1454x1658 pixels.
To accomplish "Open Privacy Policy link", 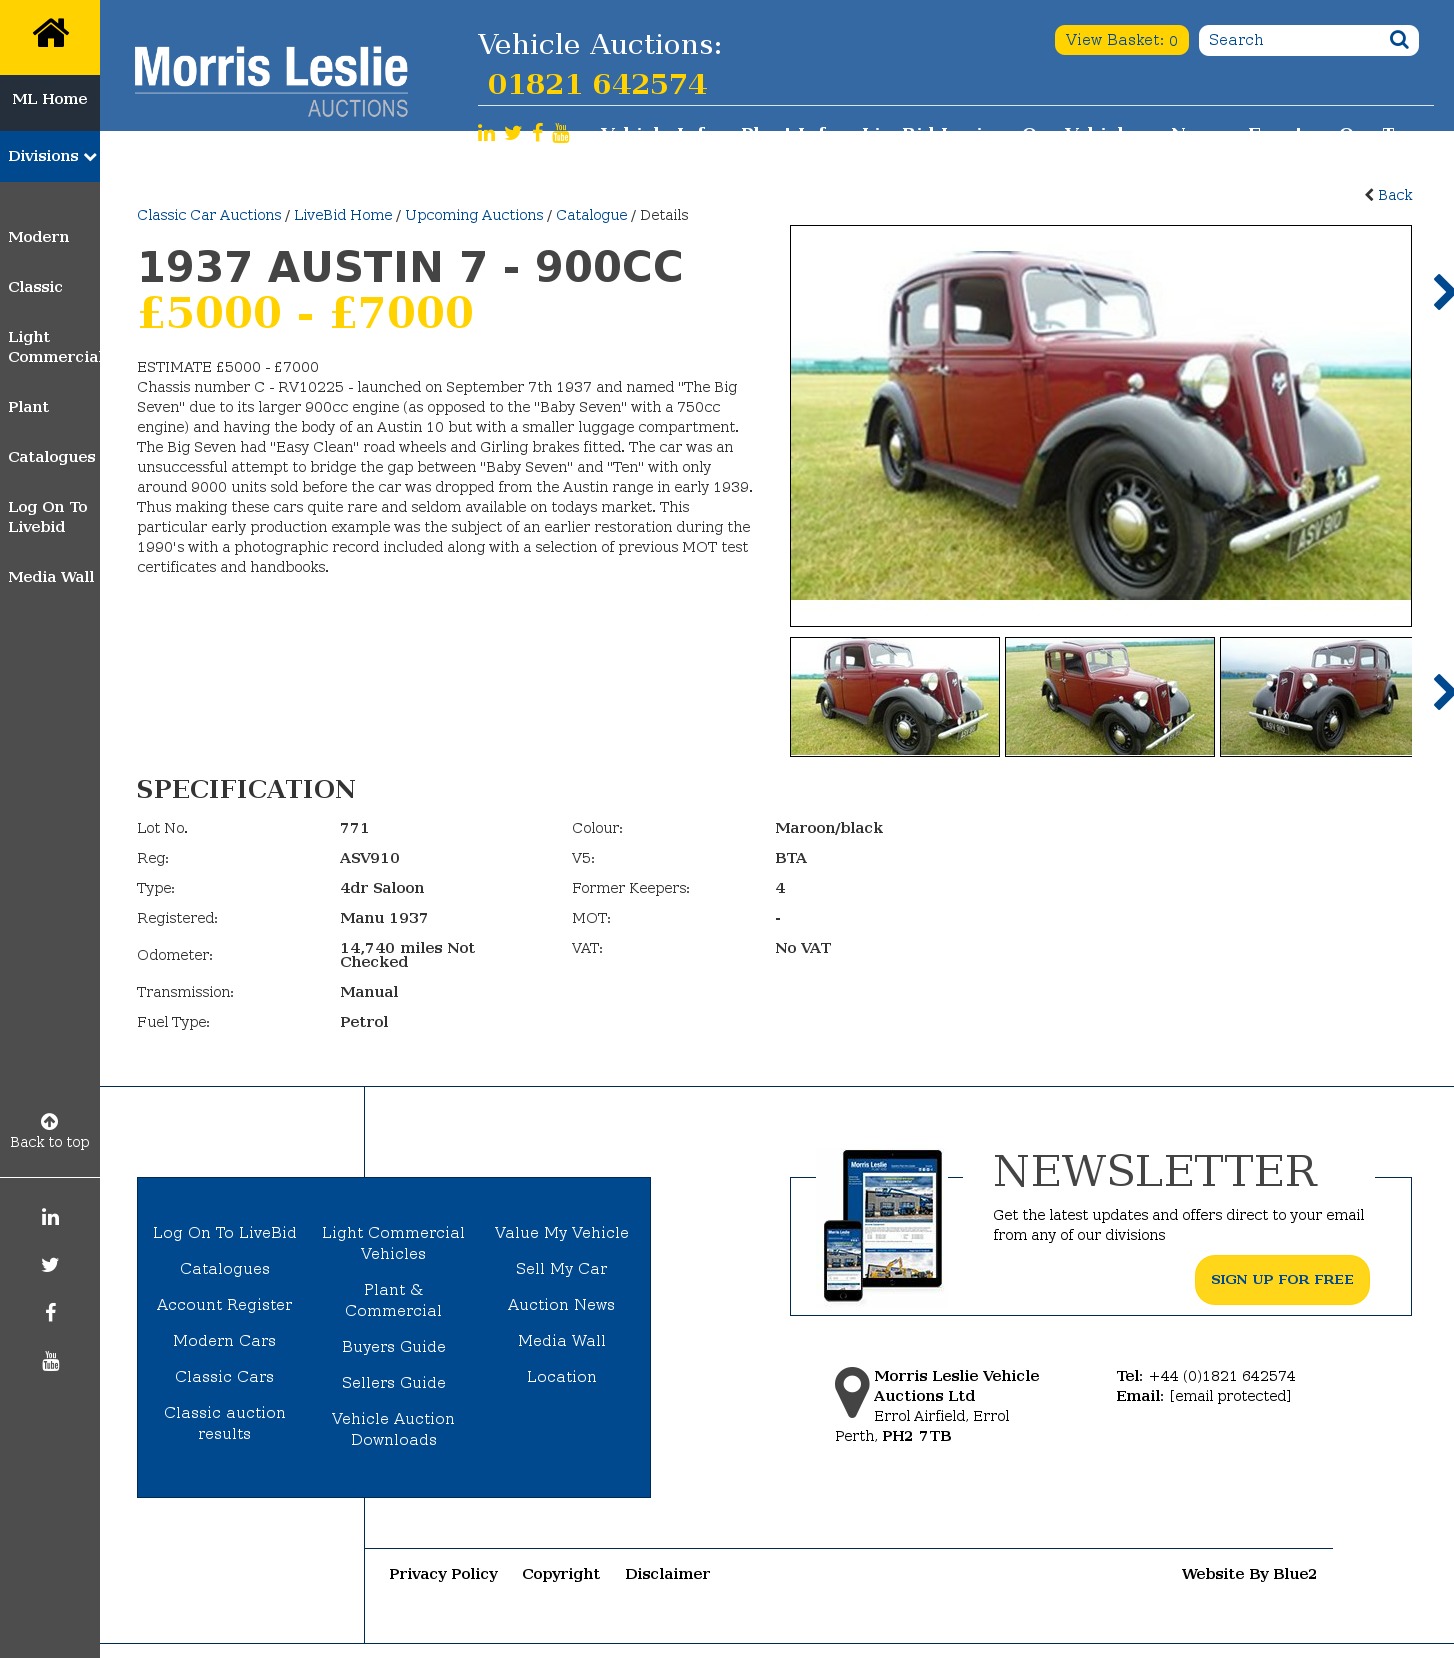I will 444,1574.
